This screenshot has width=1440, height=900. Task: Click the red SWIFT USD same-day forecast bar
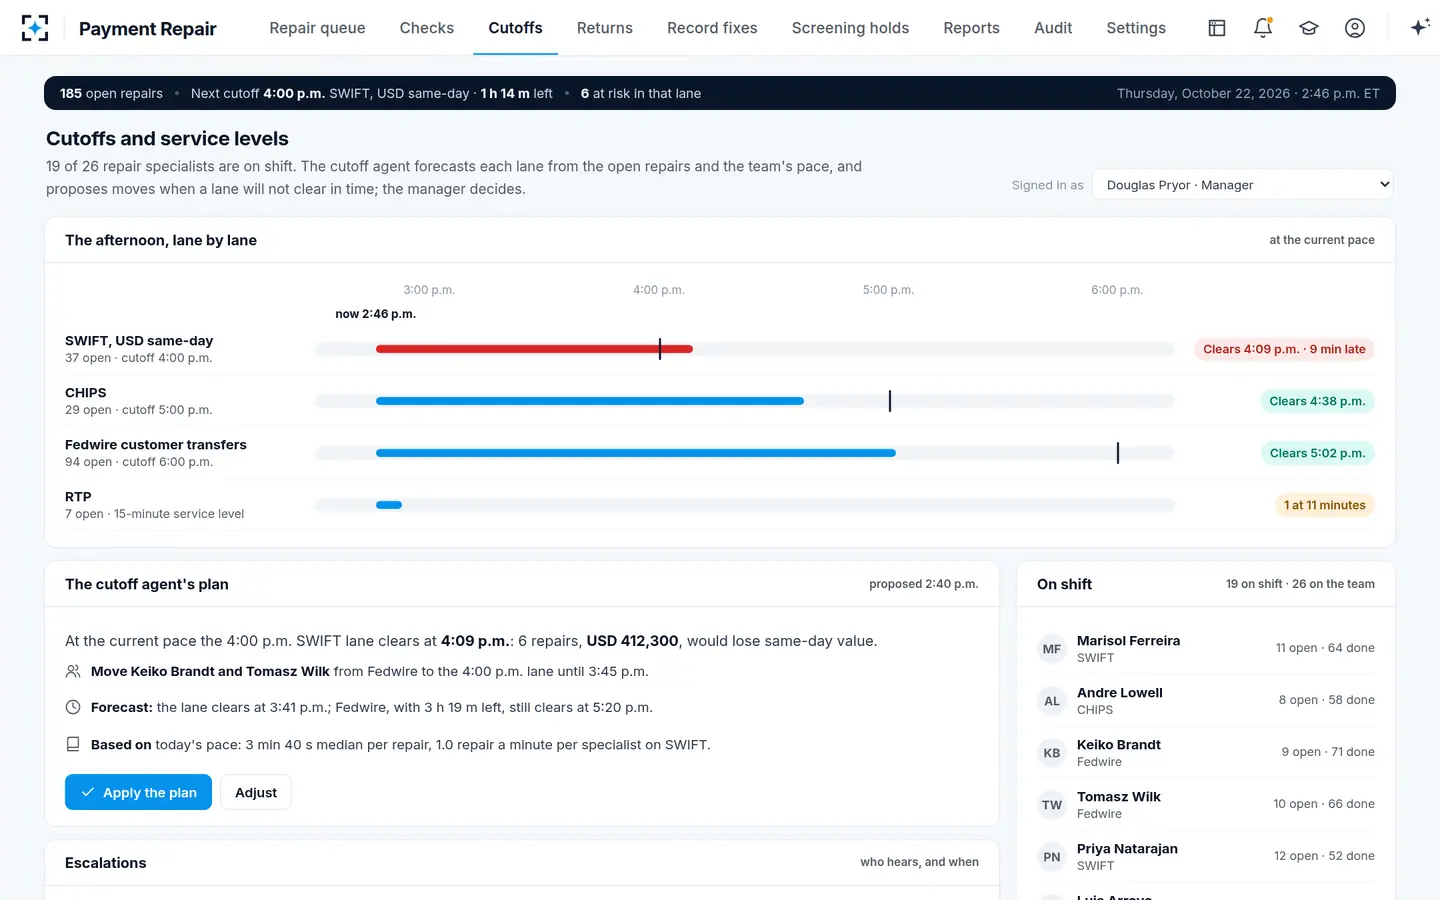pos(534,349)
